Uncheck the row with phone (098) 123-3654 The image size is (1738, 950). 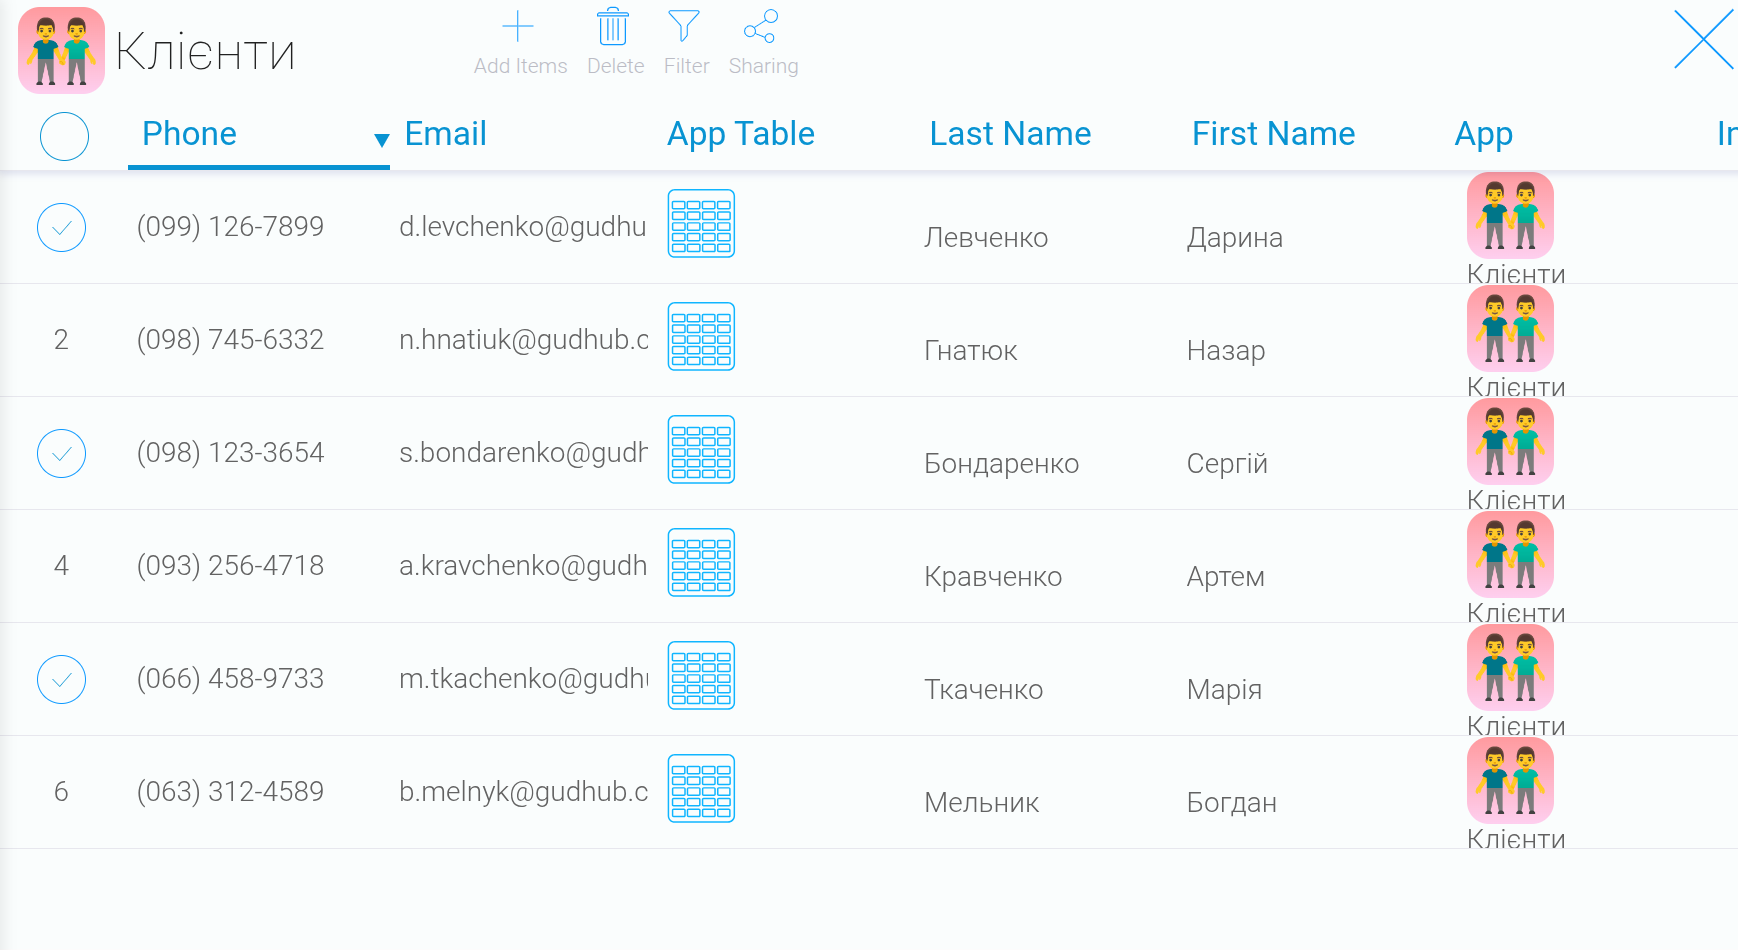[x=61, y=453]
